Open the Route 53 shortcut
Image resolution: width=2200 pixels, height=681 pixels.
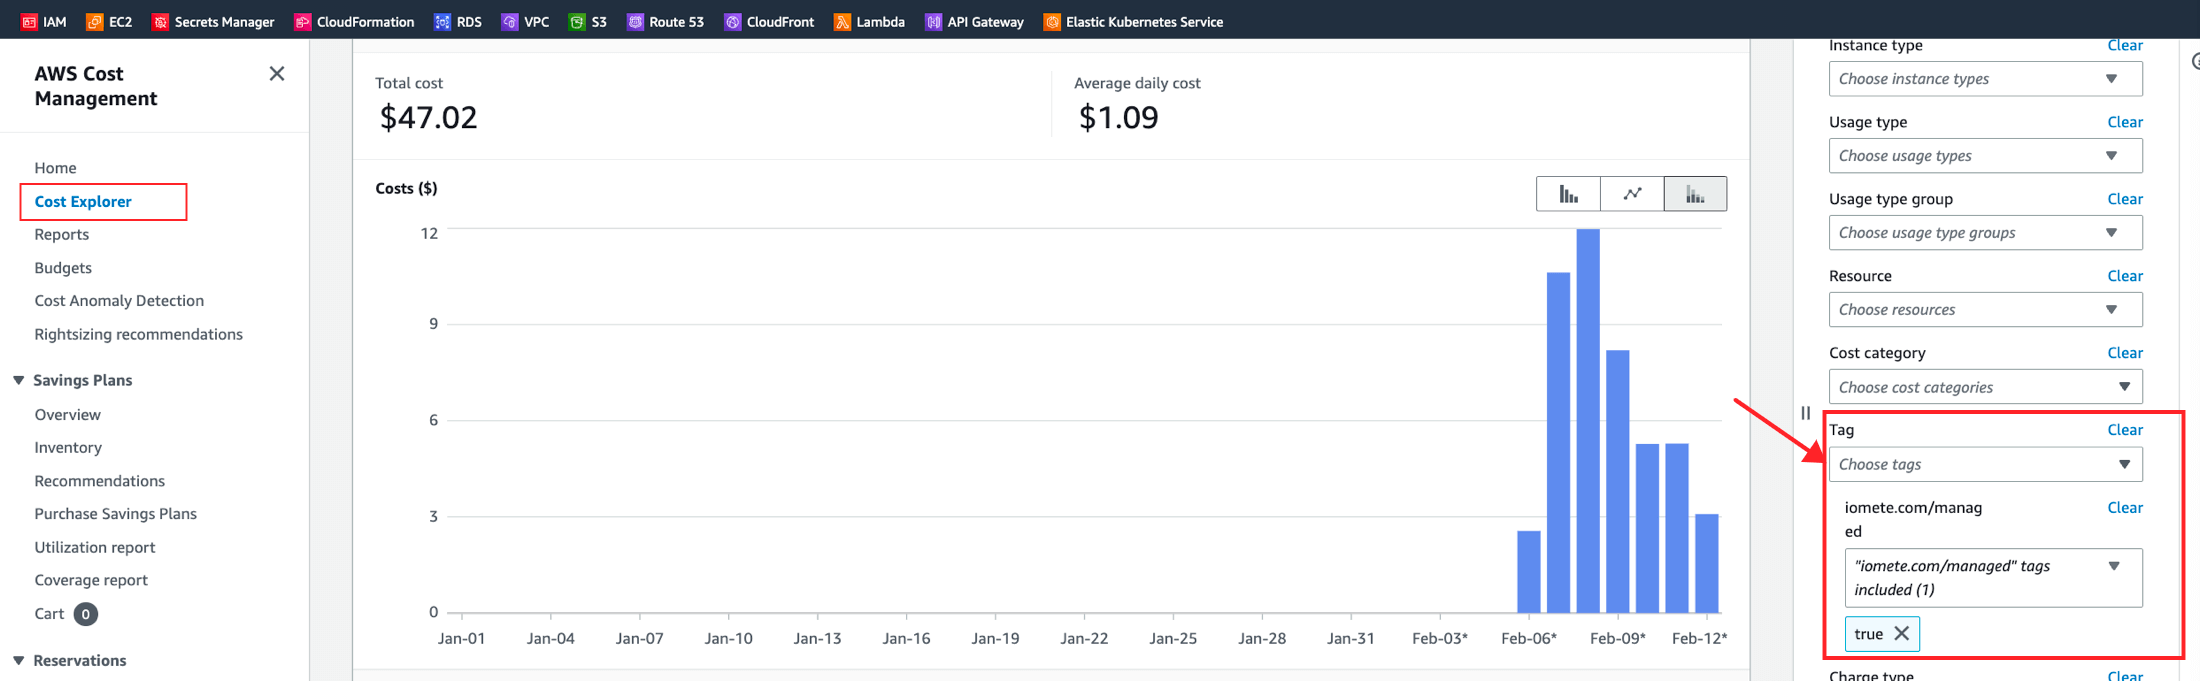pos(665,21)
